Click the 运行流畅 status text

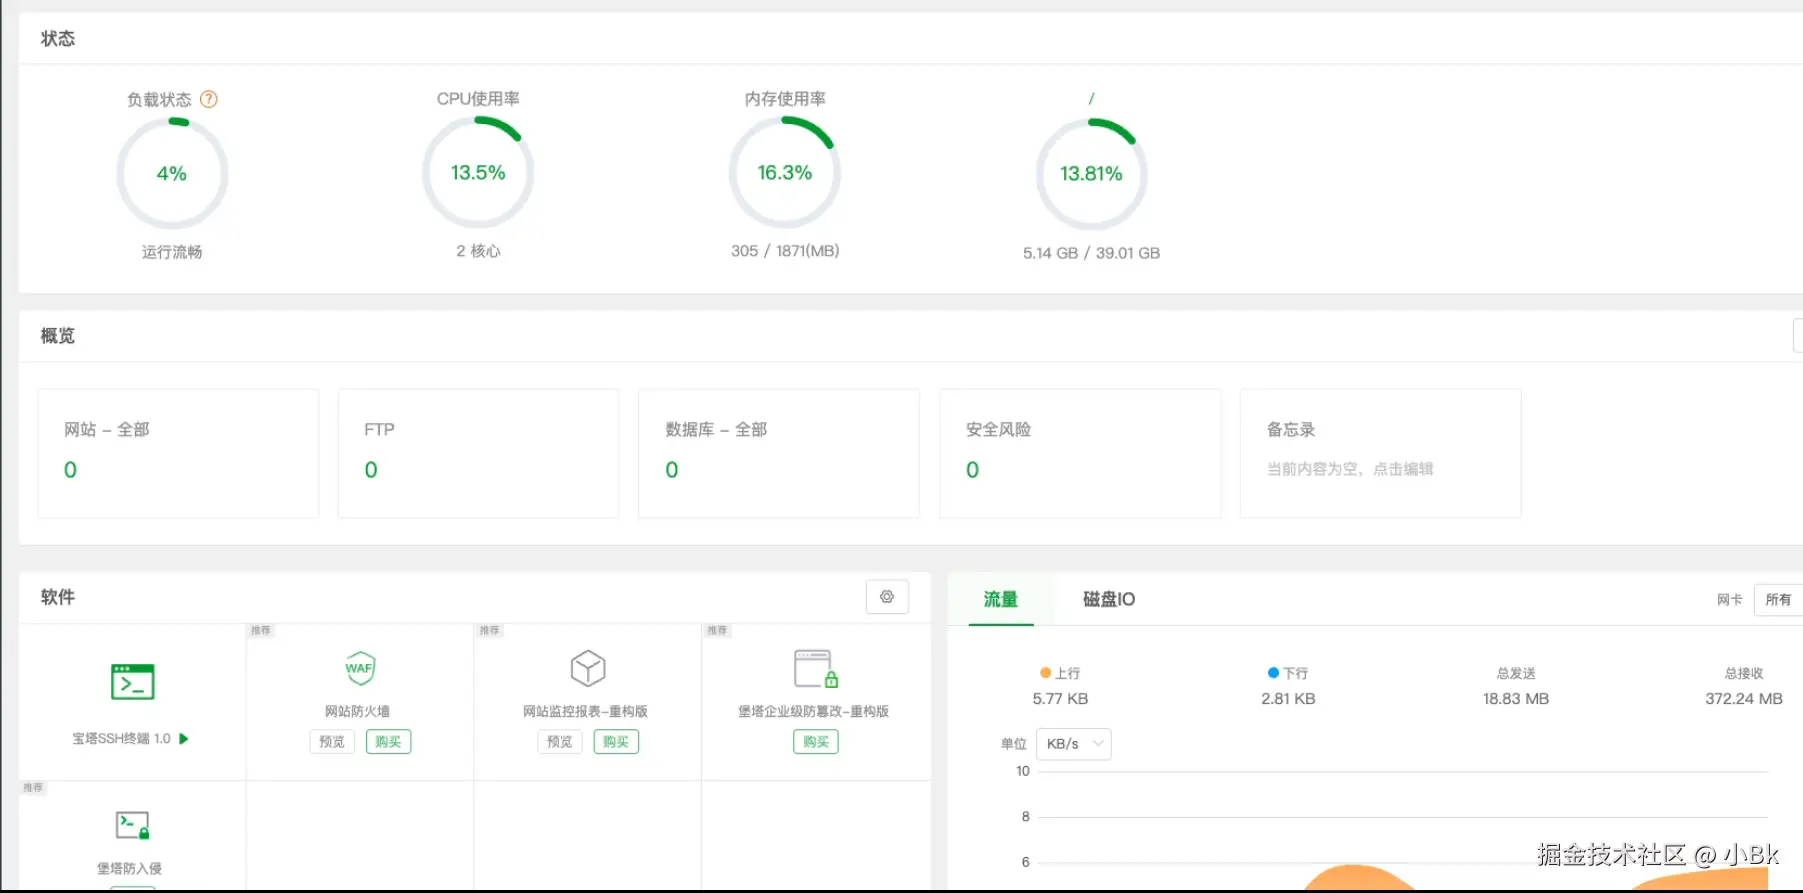172,252
